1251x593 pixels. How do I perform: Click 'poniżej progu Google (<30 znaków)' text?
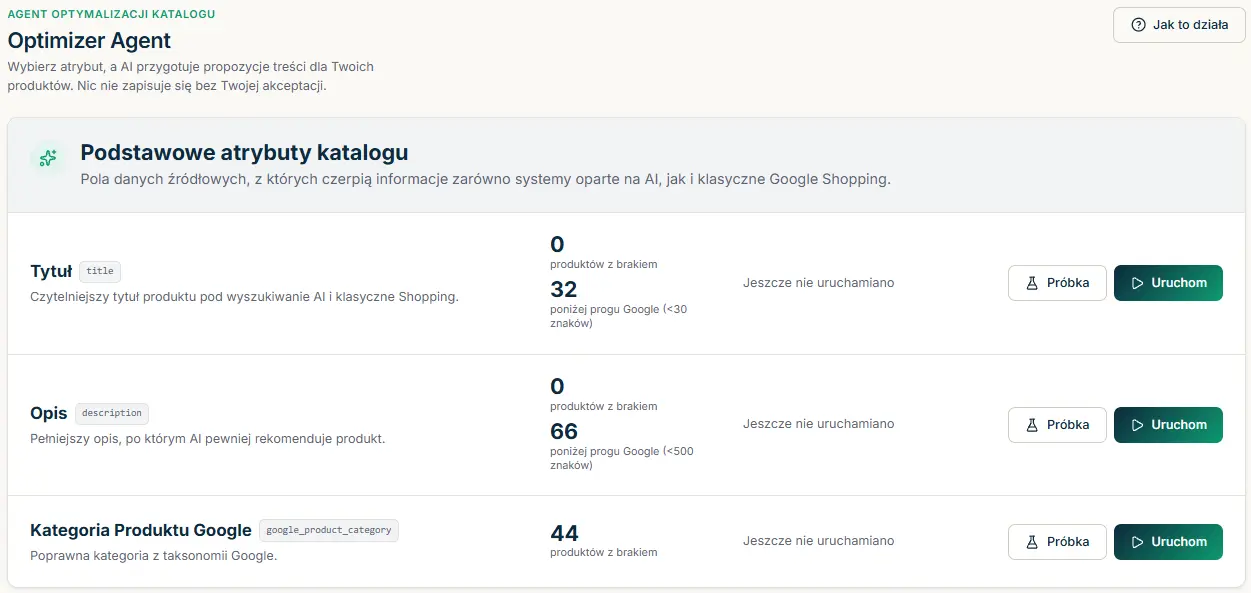[x=618, y=316]
